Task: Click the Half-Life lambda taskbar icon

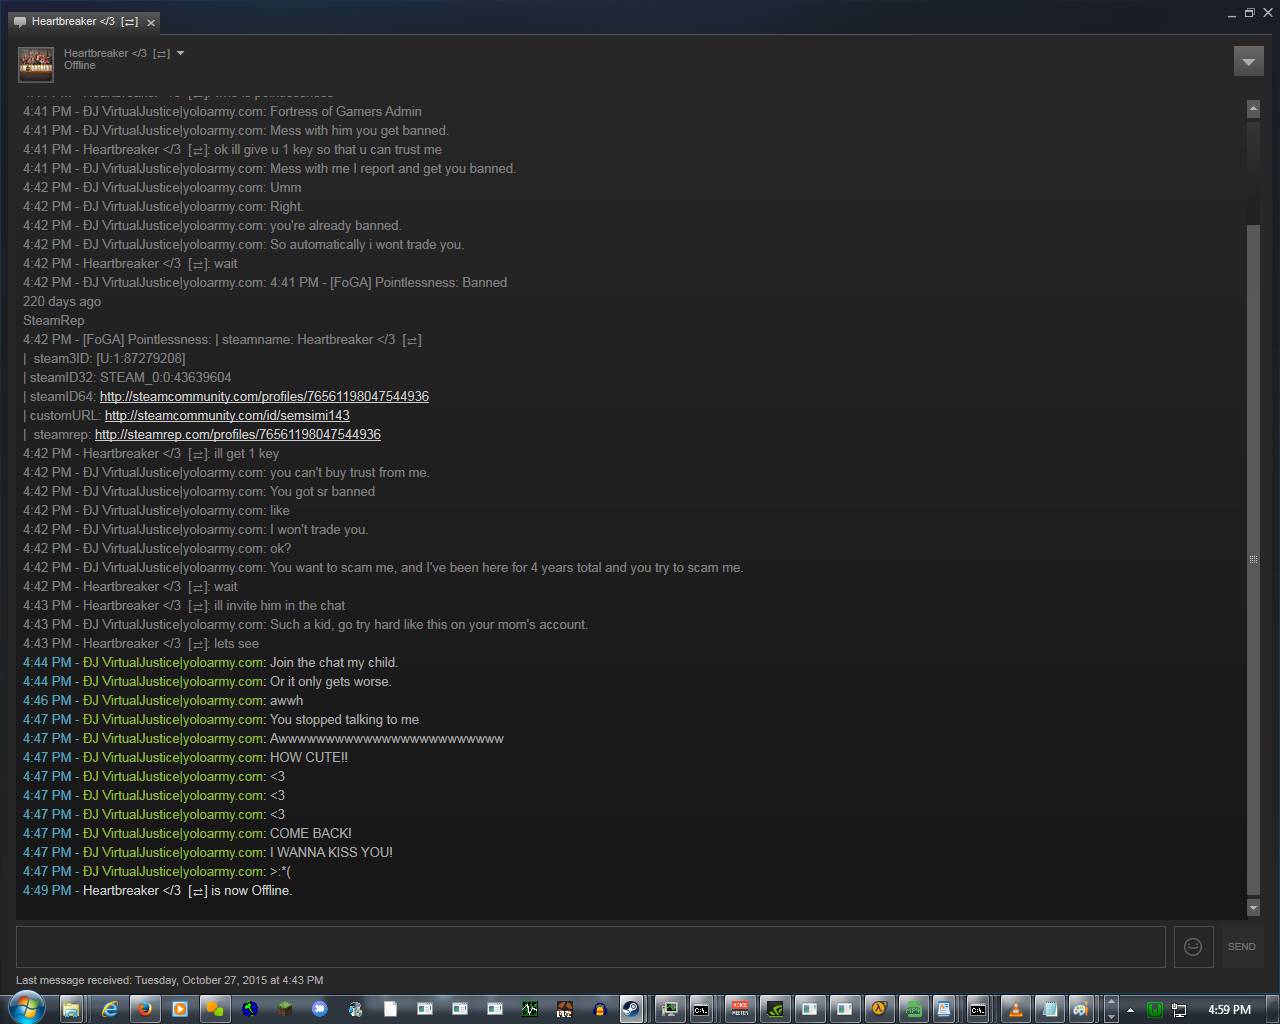Action: pyautogui.click(x=879, y=1009)
